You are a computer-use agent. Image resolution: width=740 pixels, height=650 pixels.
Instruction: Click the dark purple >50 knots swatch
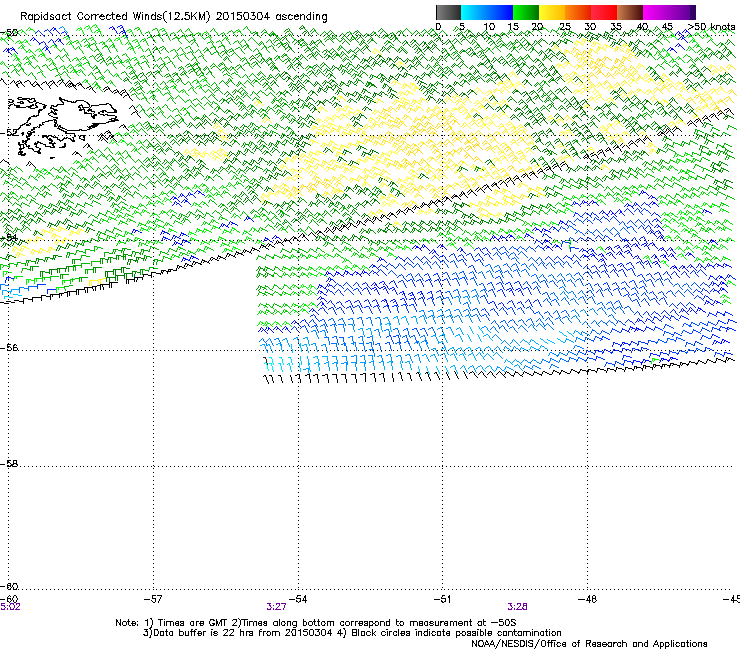coord(692,12)
